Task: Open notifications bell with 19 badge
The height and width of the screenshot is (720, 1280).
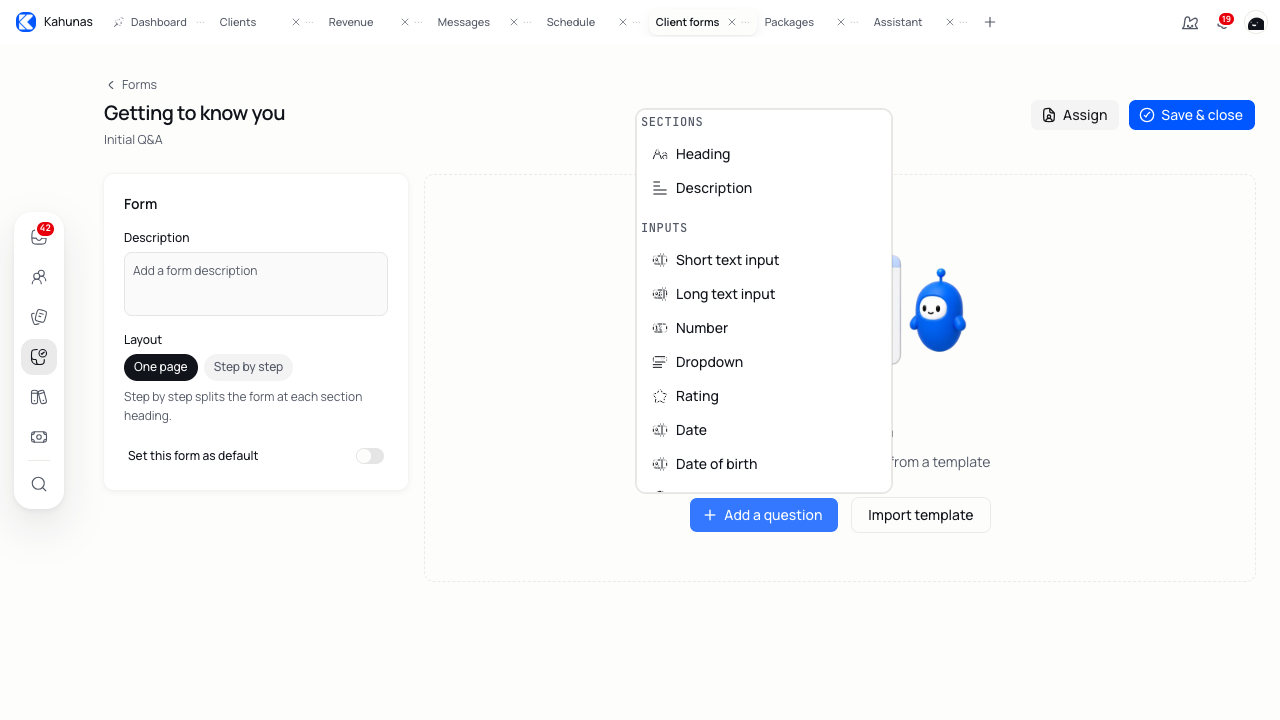Action: [x=1223, y=22]
